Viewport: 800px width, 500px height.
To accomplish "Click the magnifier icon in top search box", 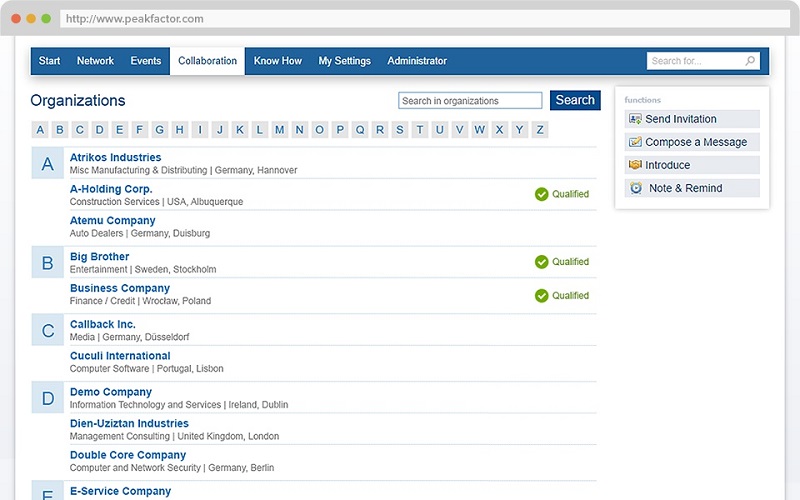I will 750,61.
